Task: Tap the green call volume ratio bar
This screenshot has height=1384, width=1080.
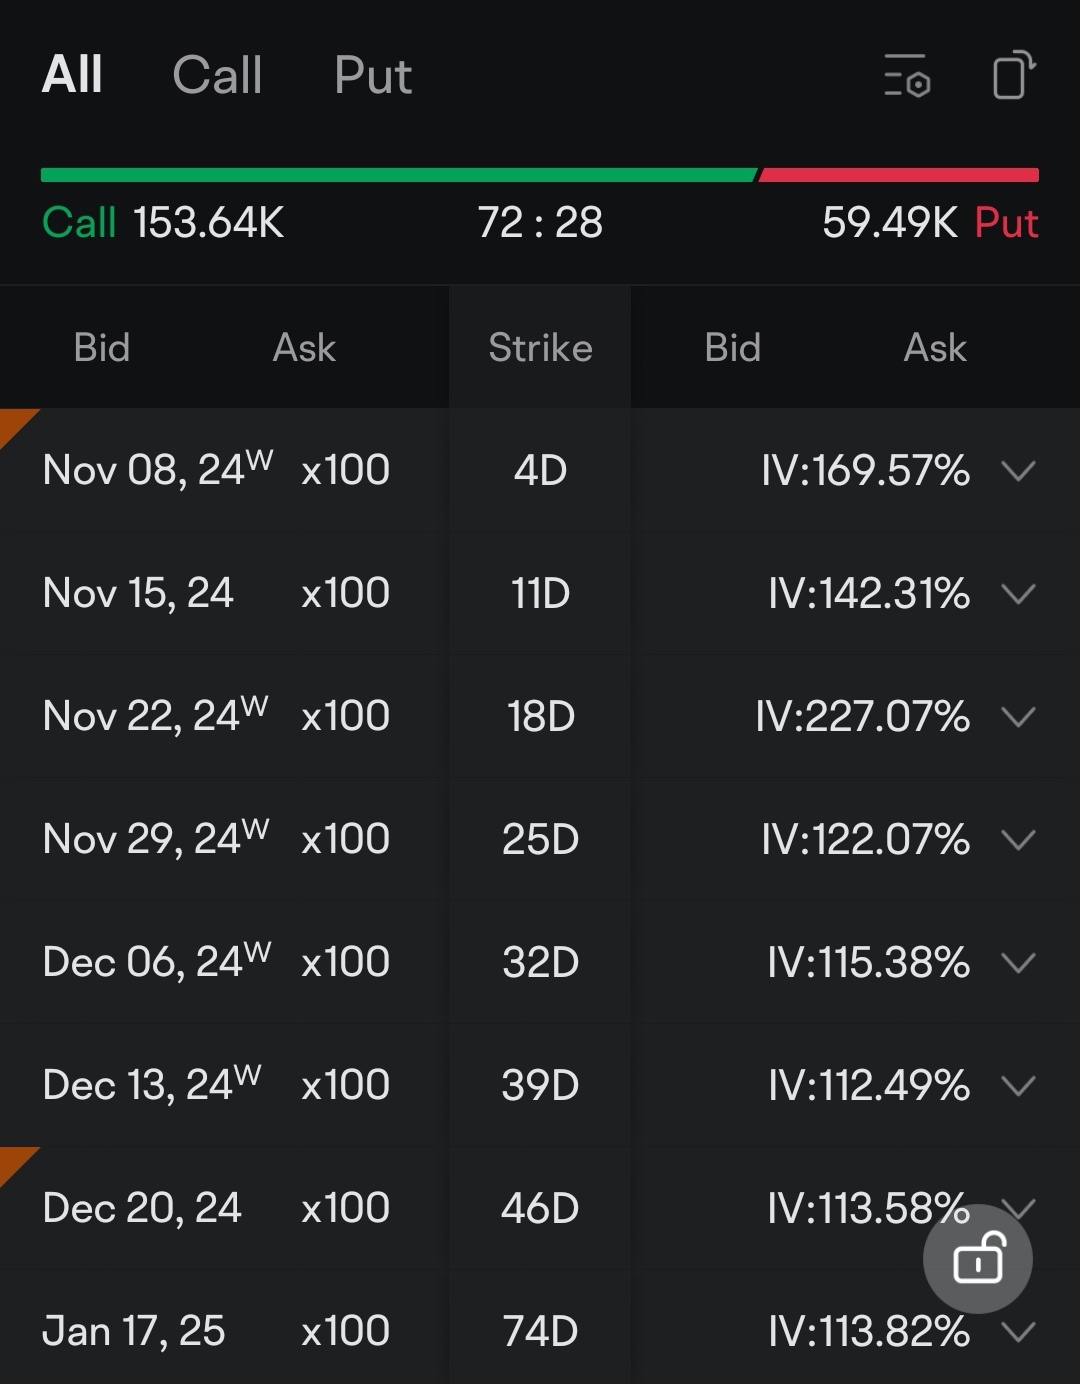Action: pos(399,175)
